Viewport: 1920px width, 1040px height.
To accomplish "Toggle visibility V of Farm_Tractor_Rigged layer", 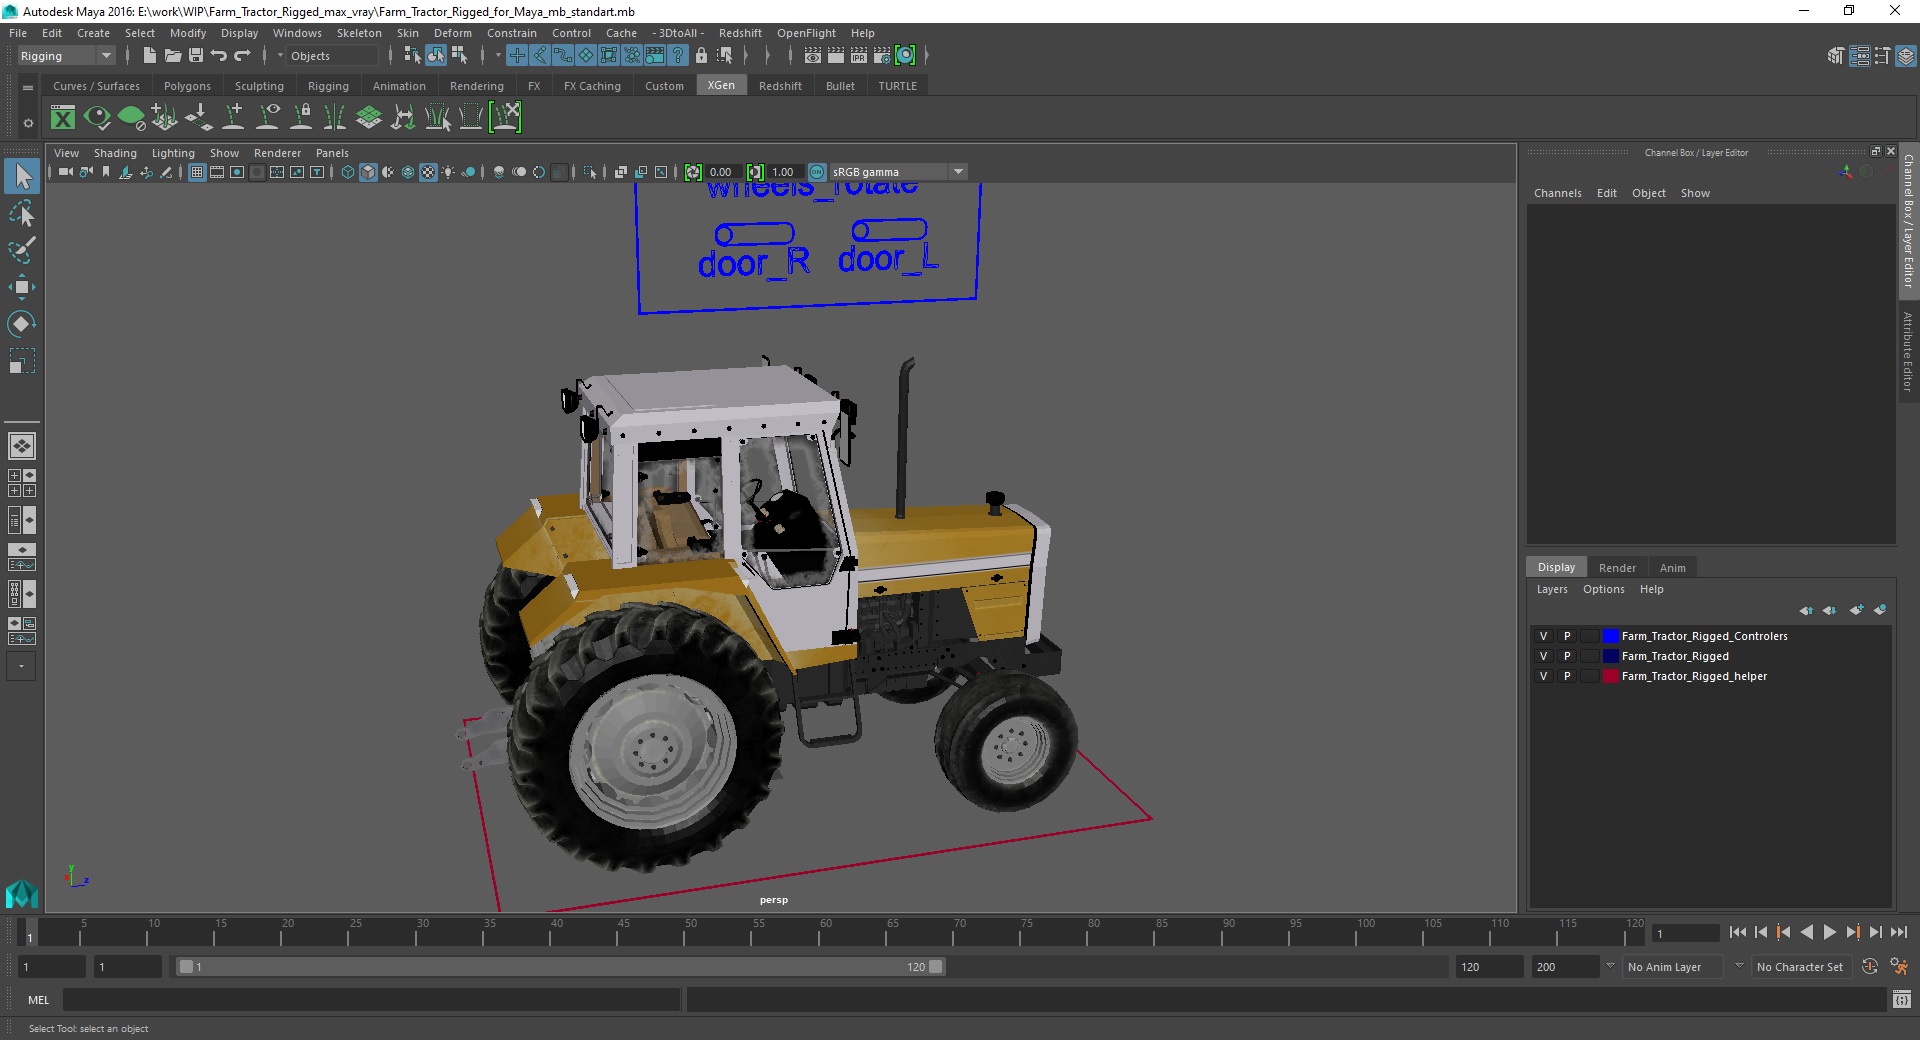I will pos(1543,656).
